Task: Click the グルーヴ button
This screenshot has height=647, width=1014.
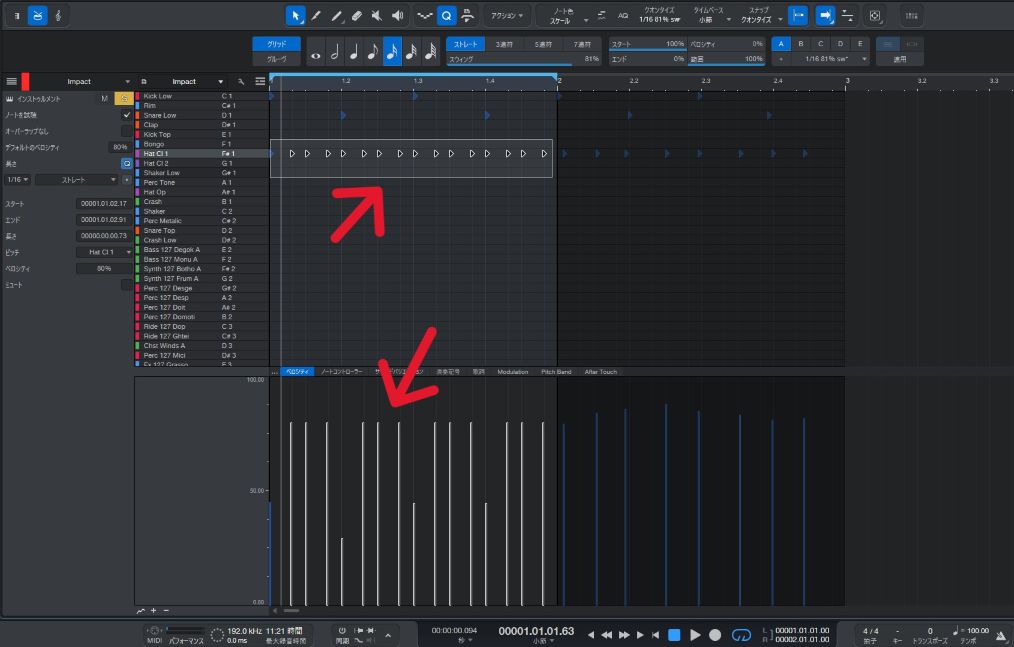Action: 276,59
